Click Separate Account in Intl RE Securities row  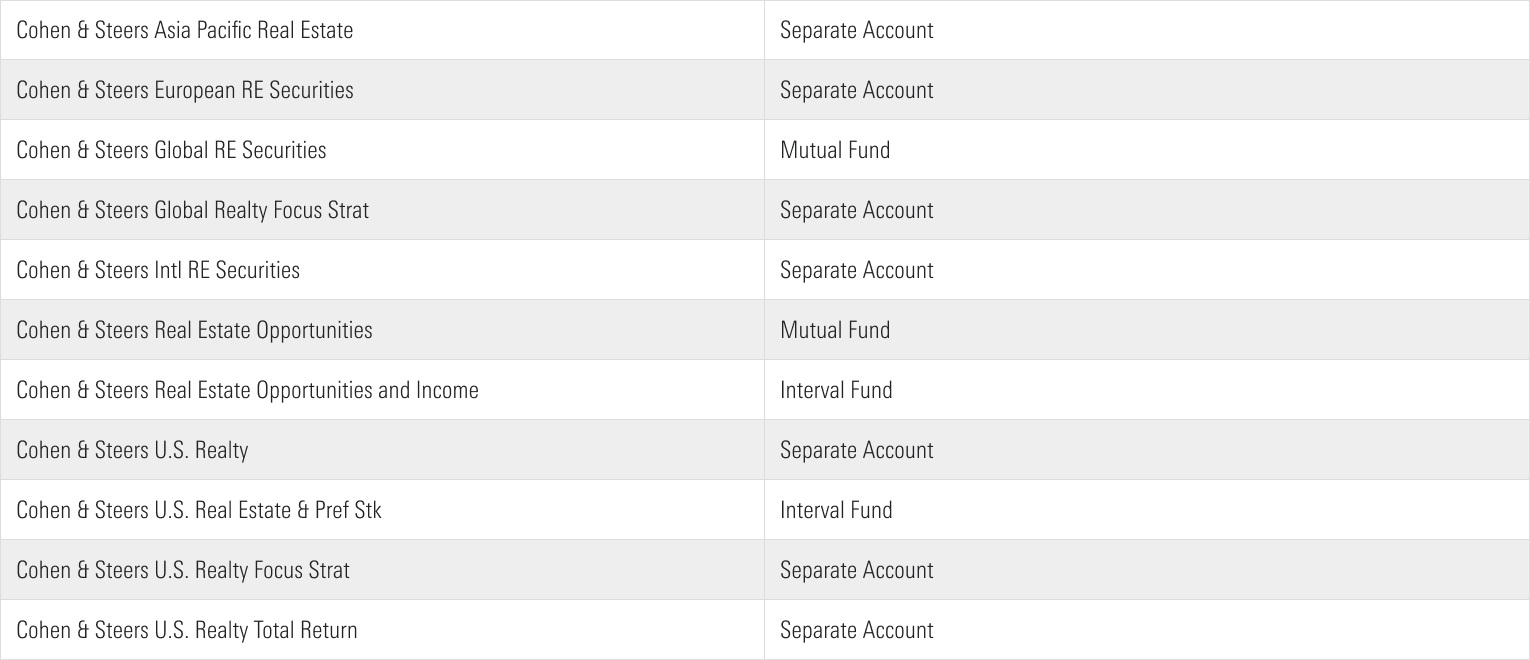(x=856, y=270)
